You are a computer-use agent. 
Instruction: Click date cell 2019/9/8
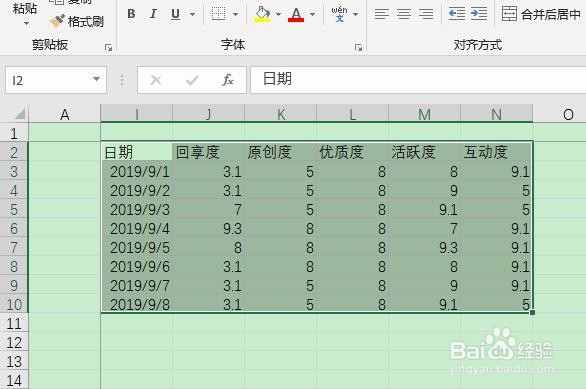(x=137, y=304)
